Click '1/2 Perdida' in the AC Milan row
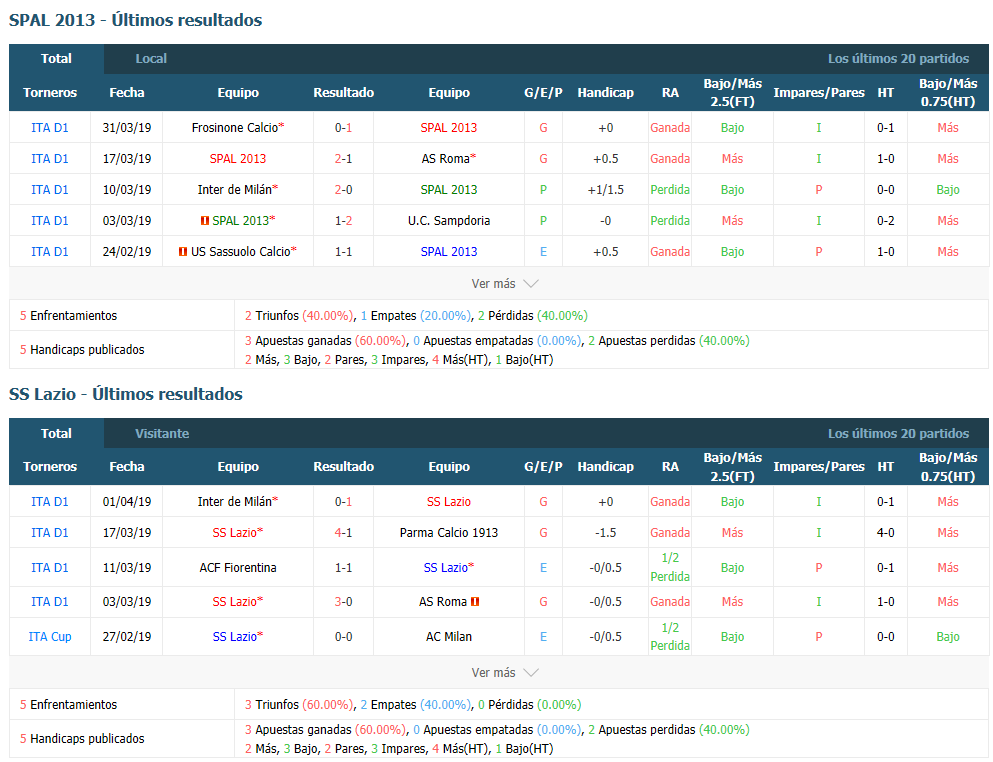Image resolution: width=993 pixels, height=762 pixels. point(670,637)
